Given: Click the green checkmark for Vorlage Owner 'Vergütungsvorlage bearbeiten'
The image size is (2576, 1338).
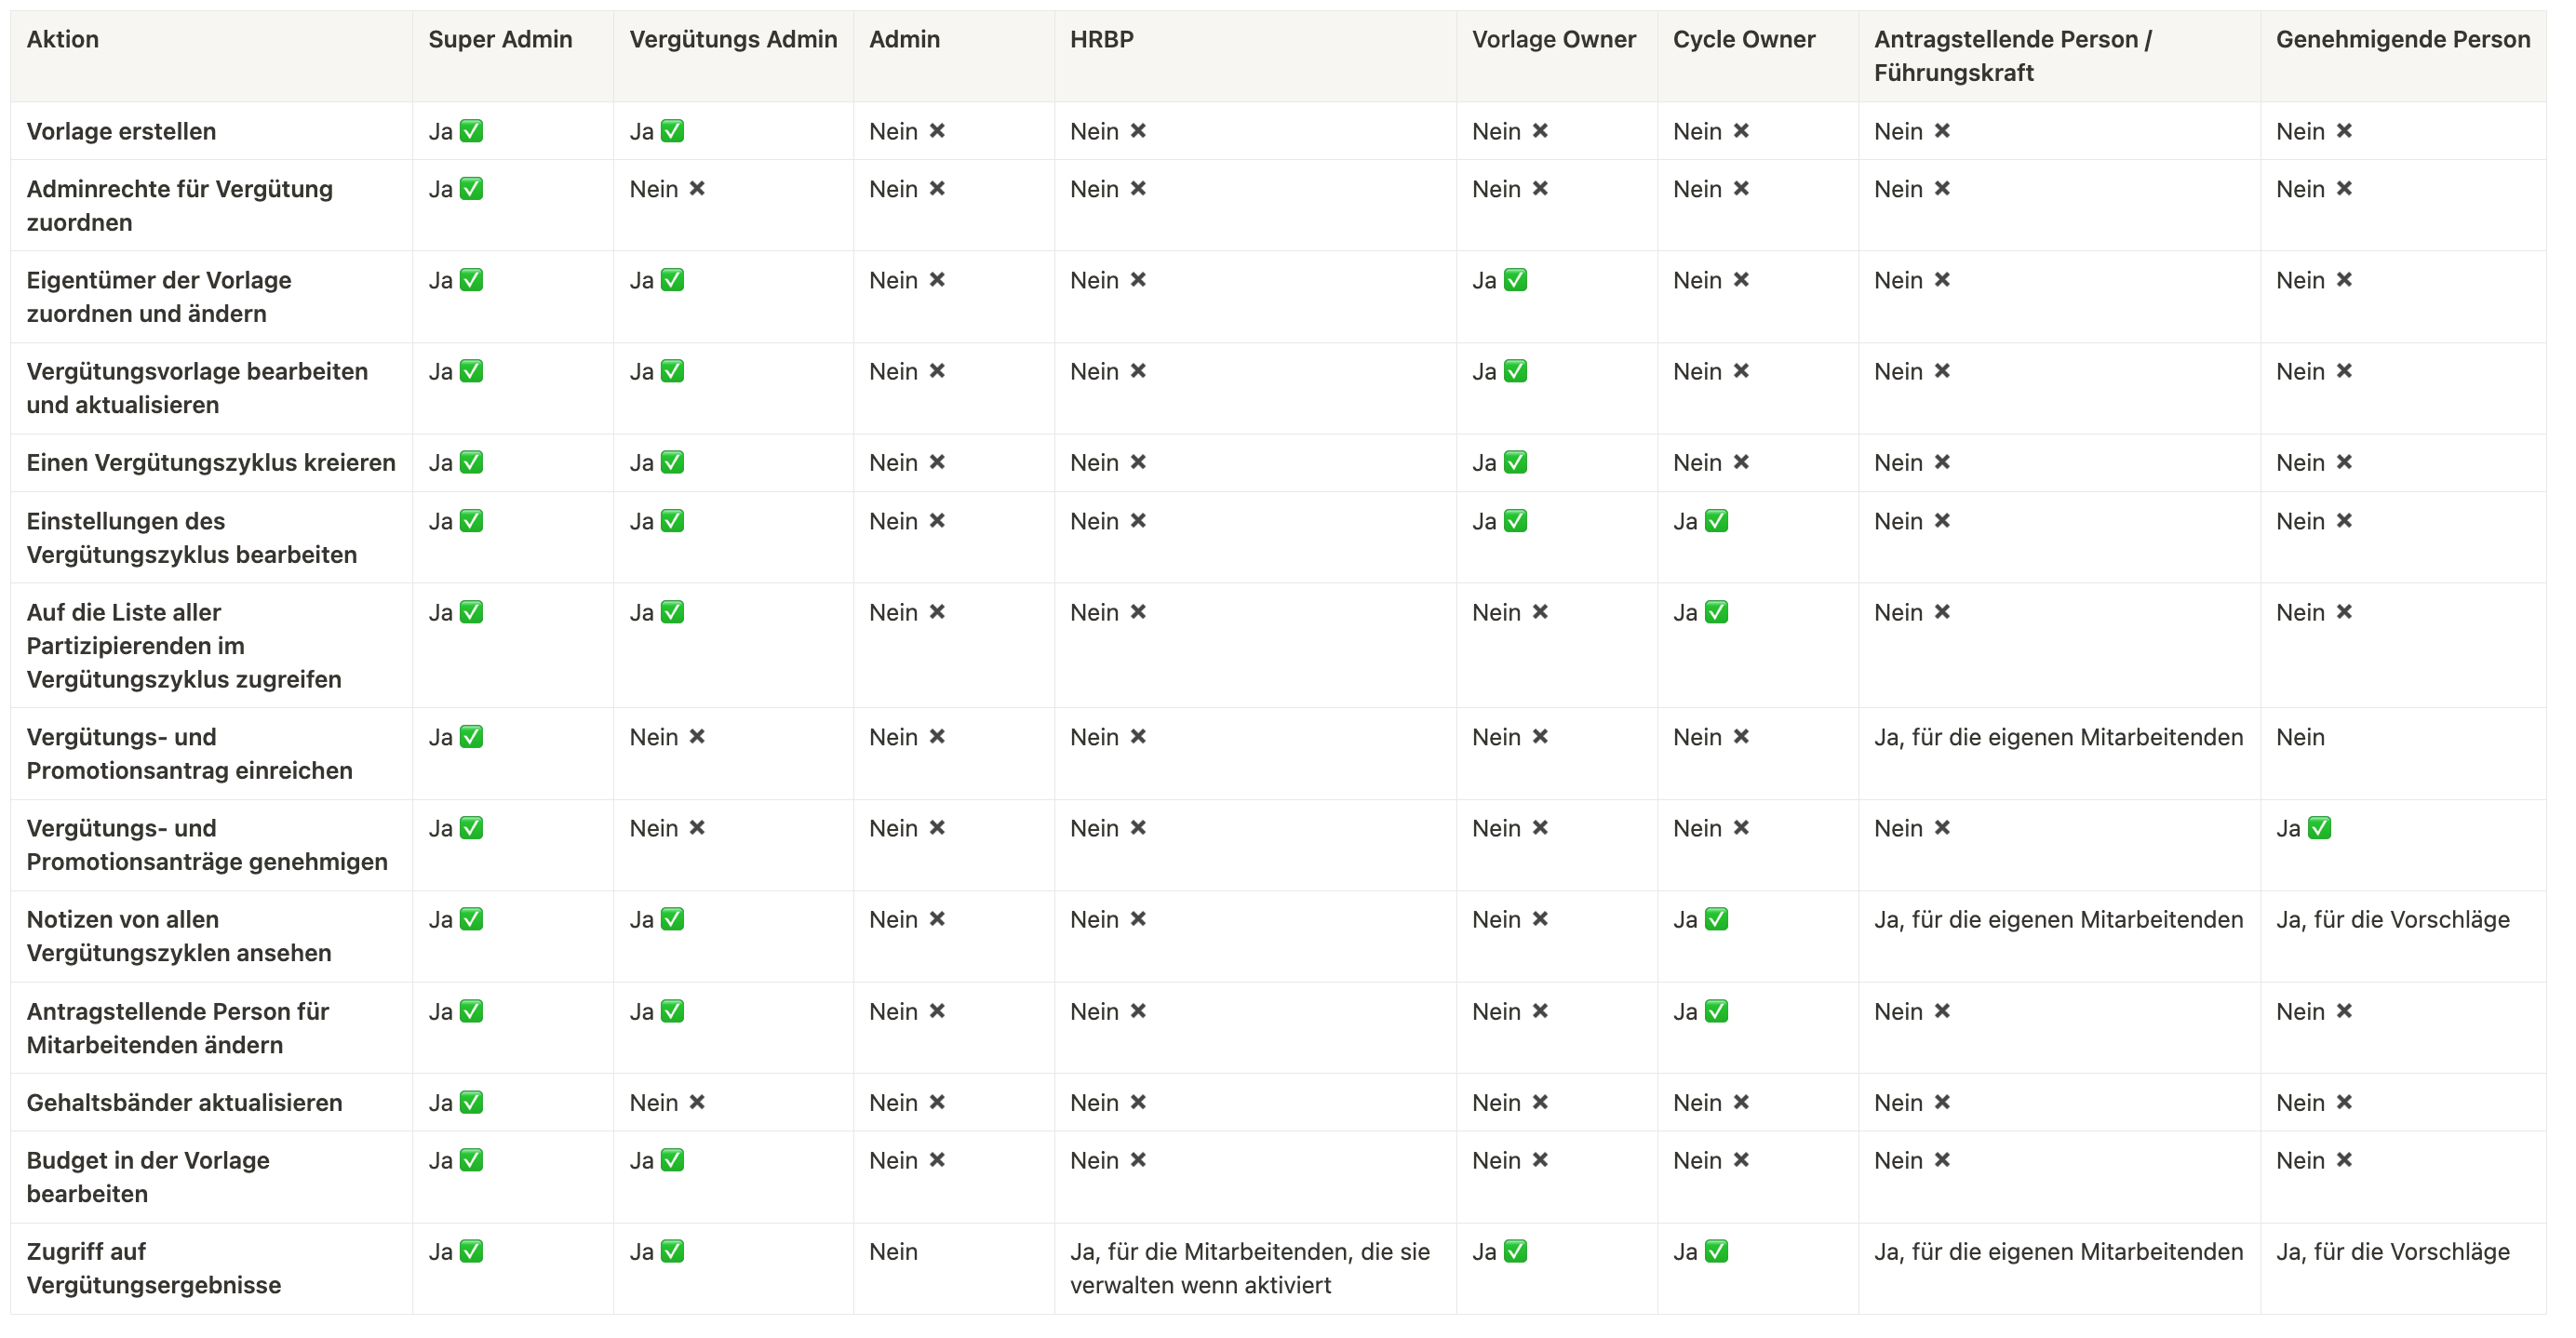Looking at the screenshot, I should click(x=1516, y=372).
